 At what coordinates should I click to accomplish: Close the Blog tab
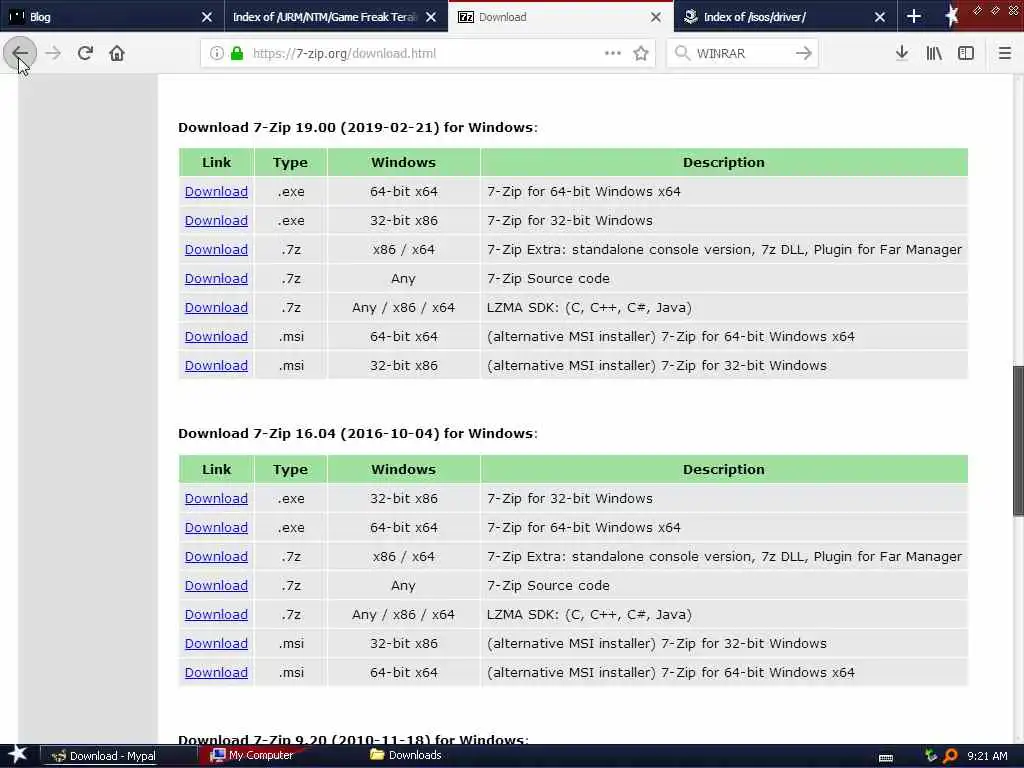(206, 17)
